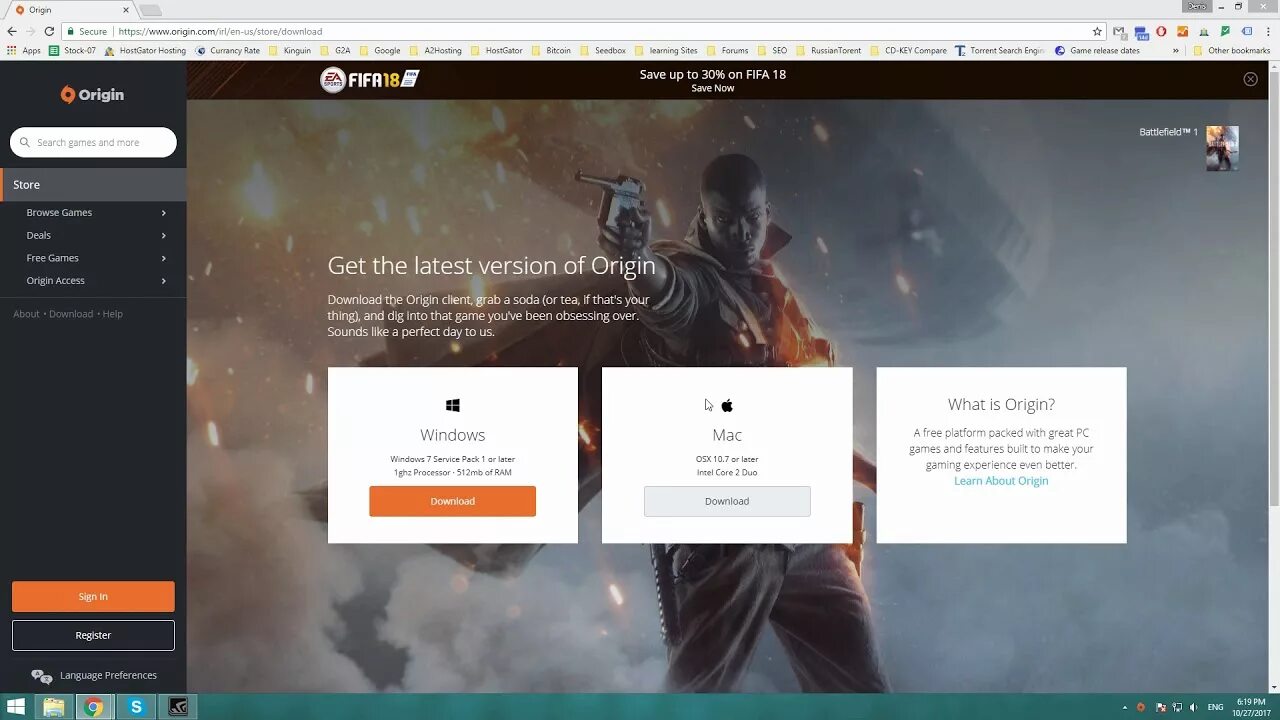1280x720 pixels.
Task: Download Origin for Windows
Action: pos(452,501)
